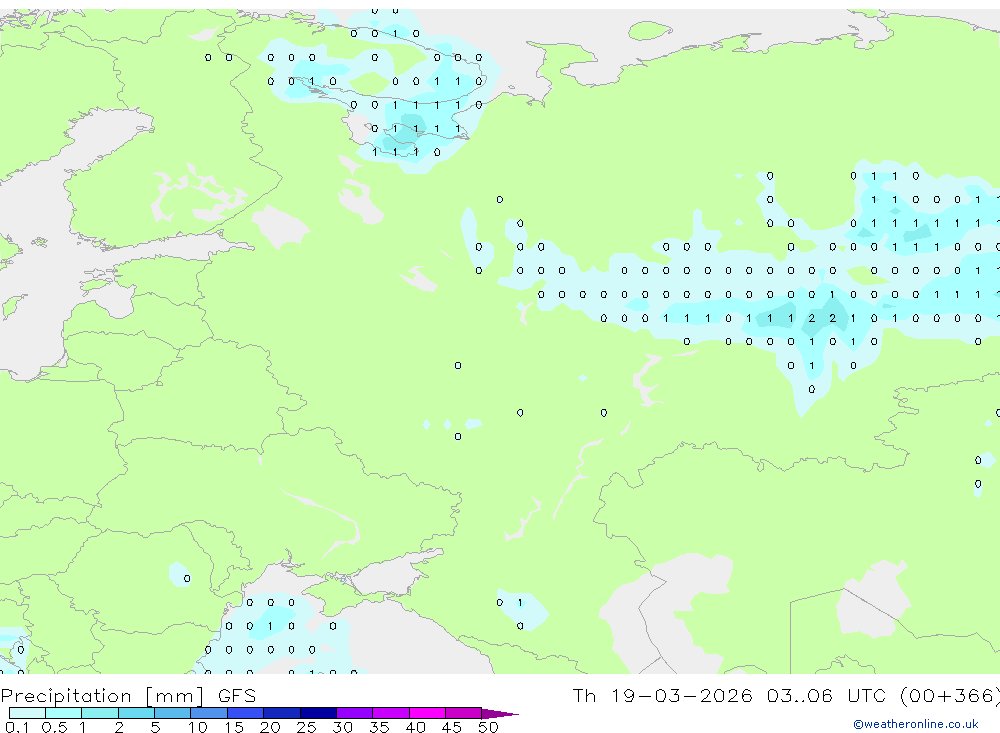
Task: Click the 0.1–0.5 mm palest cyan legend swatch
Action: (x=27, y=713)
